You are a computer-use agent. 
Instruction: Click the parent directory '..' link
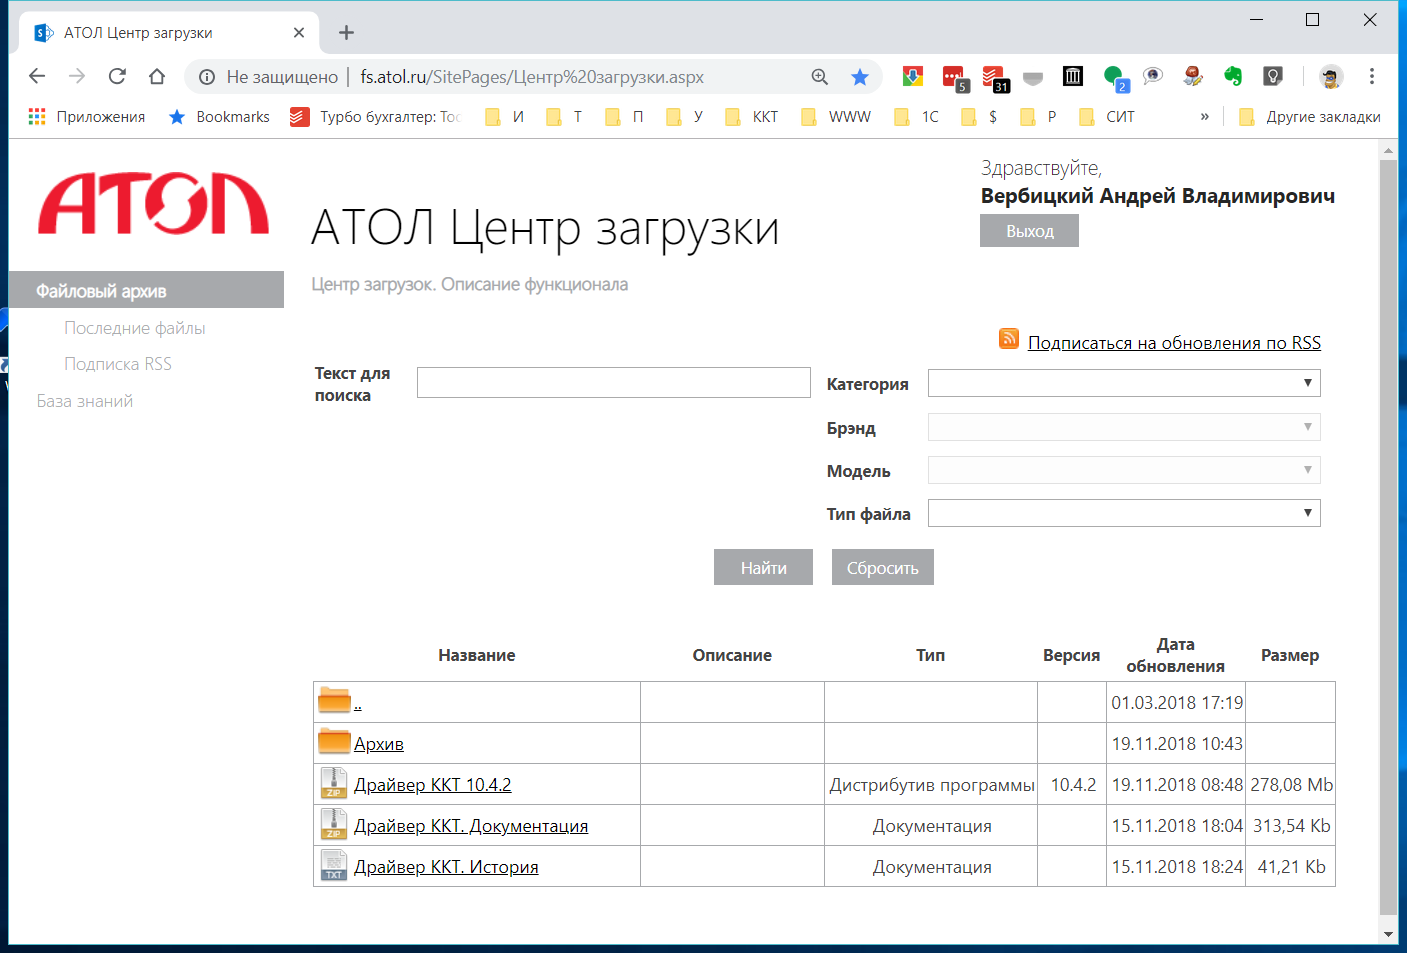pos(357,704)
